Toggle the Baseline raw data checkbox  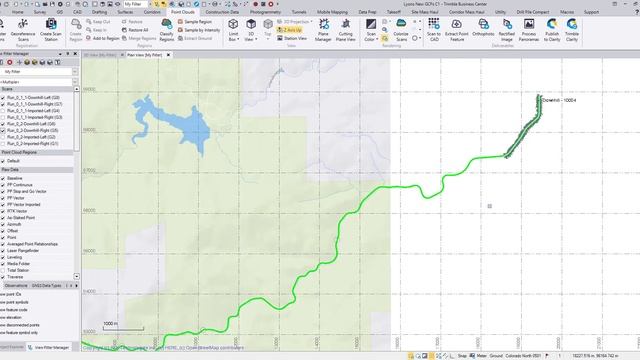click(3, 178)
